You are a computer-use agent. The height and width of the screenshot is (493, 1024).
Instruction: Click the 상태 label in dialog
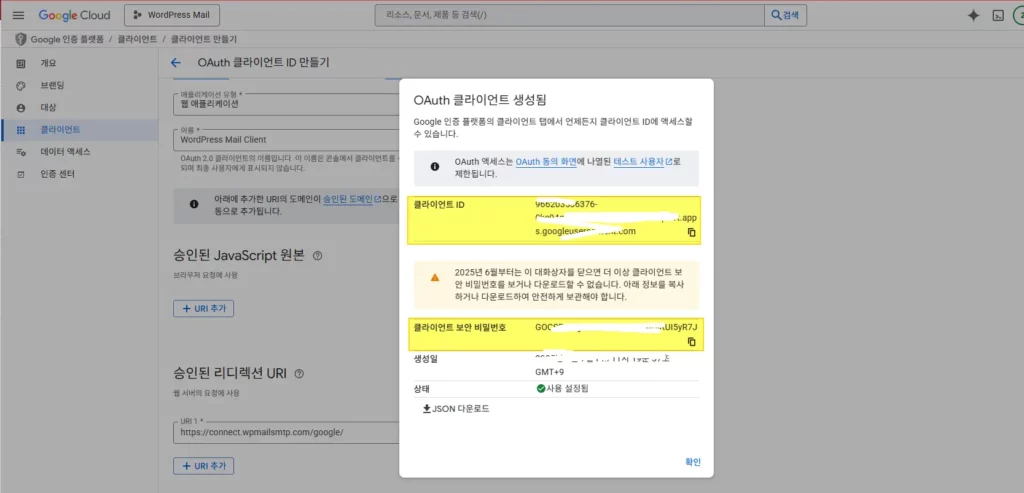(x=421, y=389)
